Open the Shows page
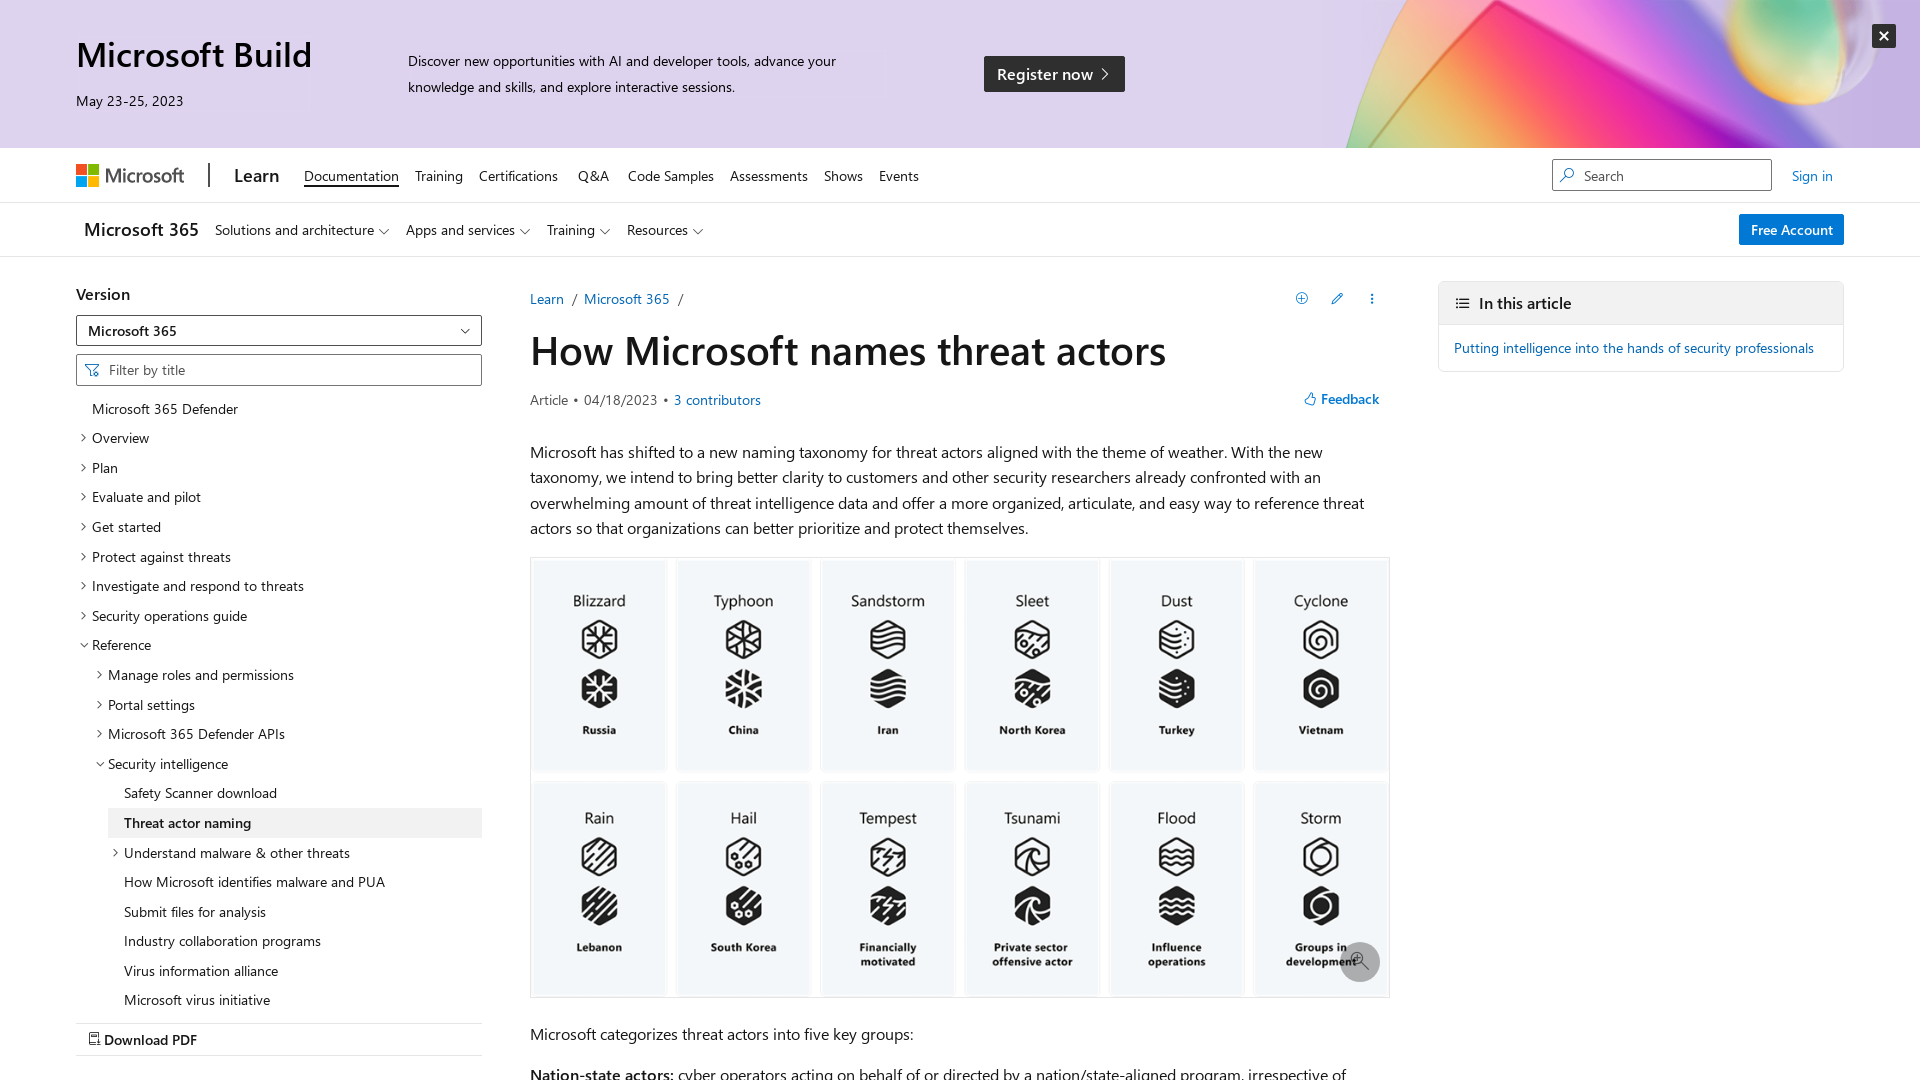Screen dimensions: 1920x1080 843,176
